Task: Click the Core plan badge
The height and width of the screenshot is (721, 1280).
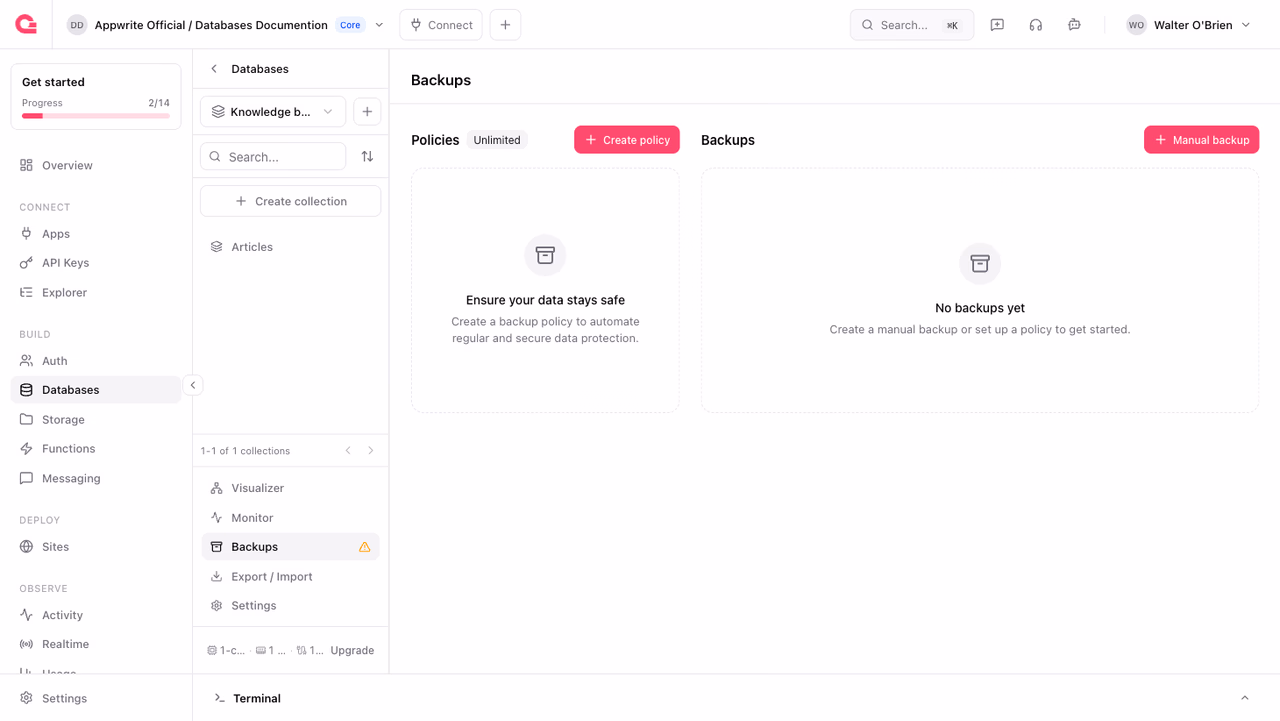Action: point(350,25)
